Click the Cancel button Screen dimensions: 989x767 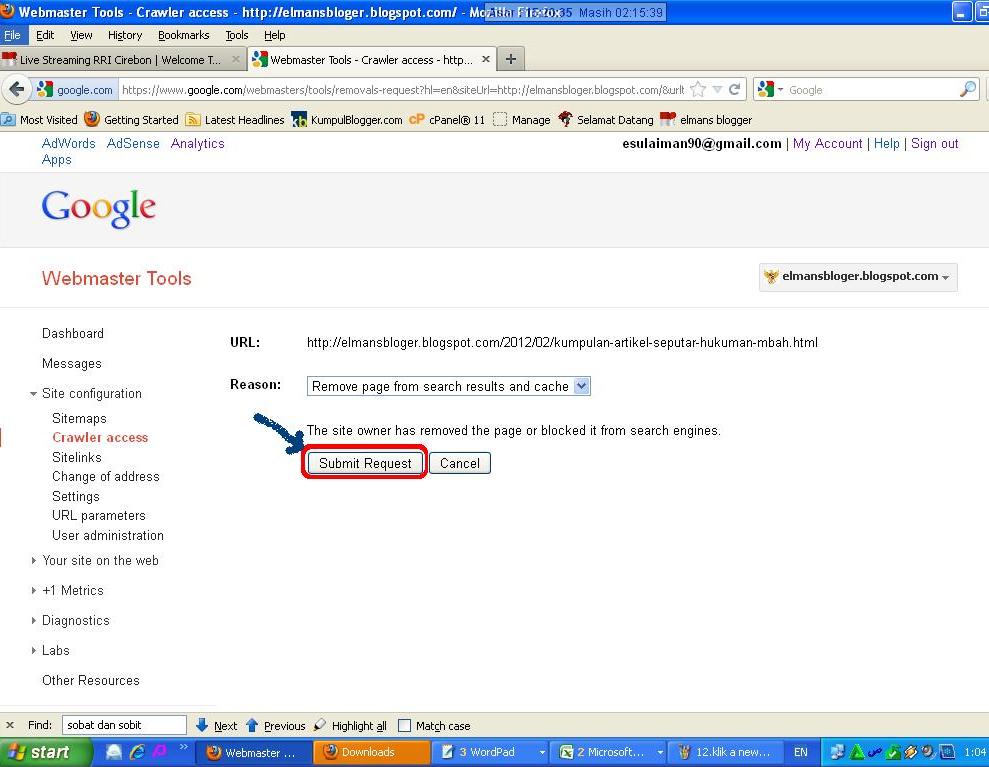pos(460,463)
